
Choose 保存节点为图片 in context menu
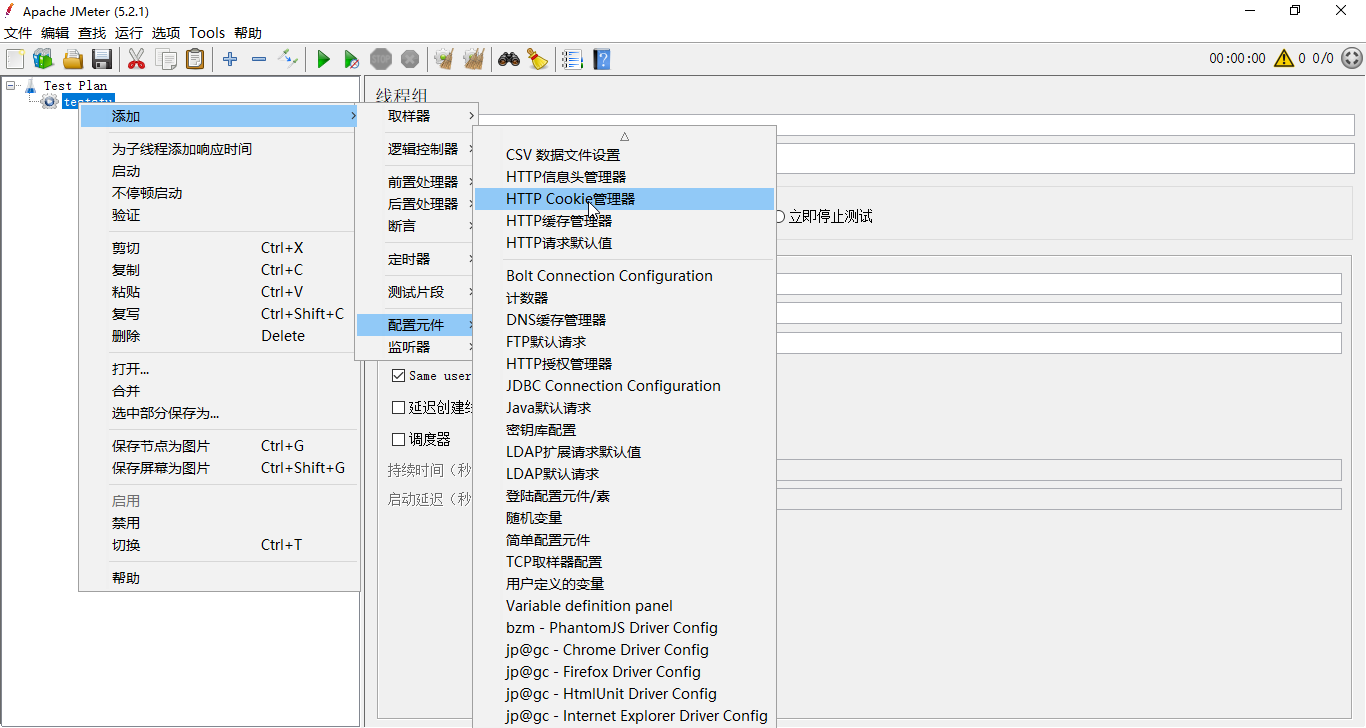[x=219, y=446]
